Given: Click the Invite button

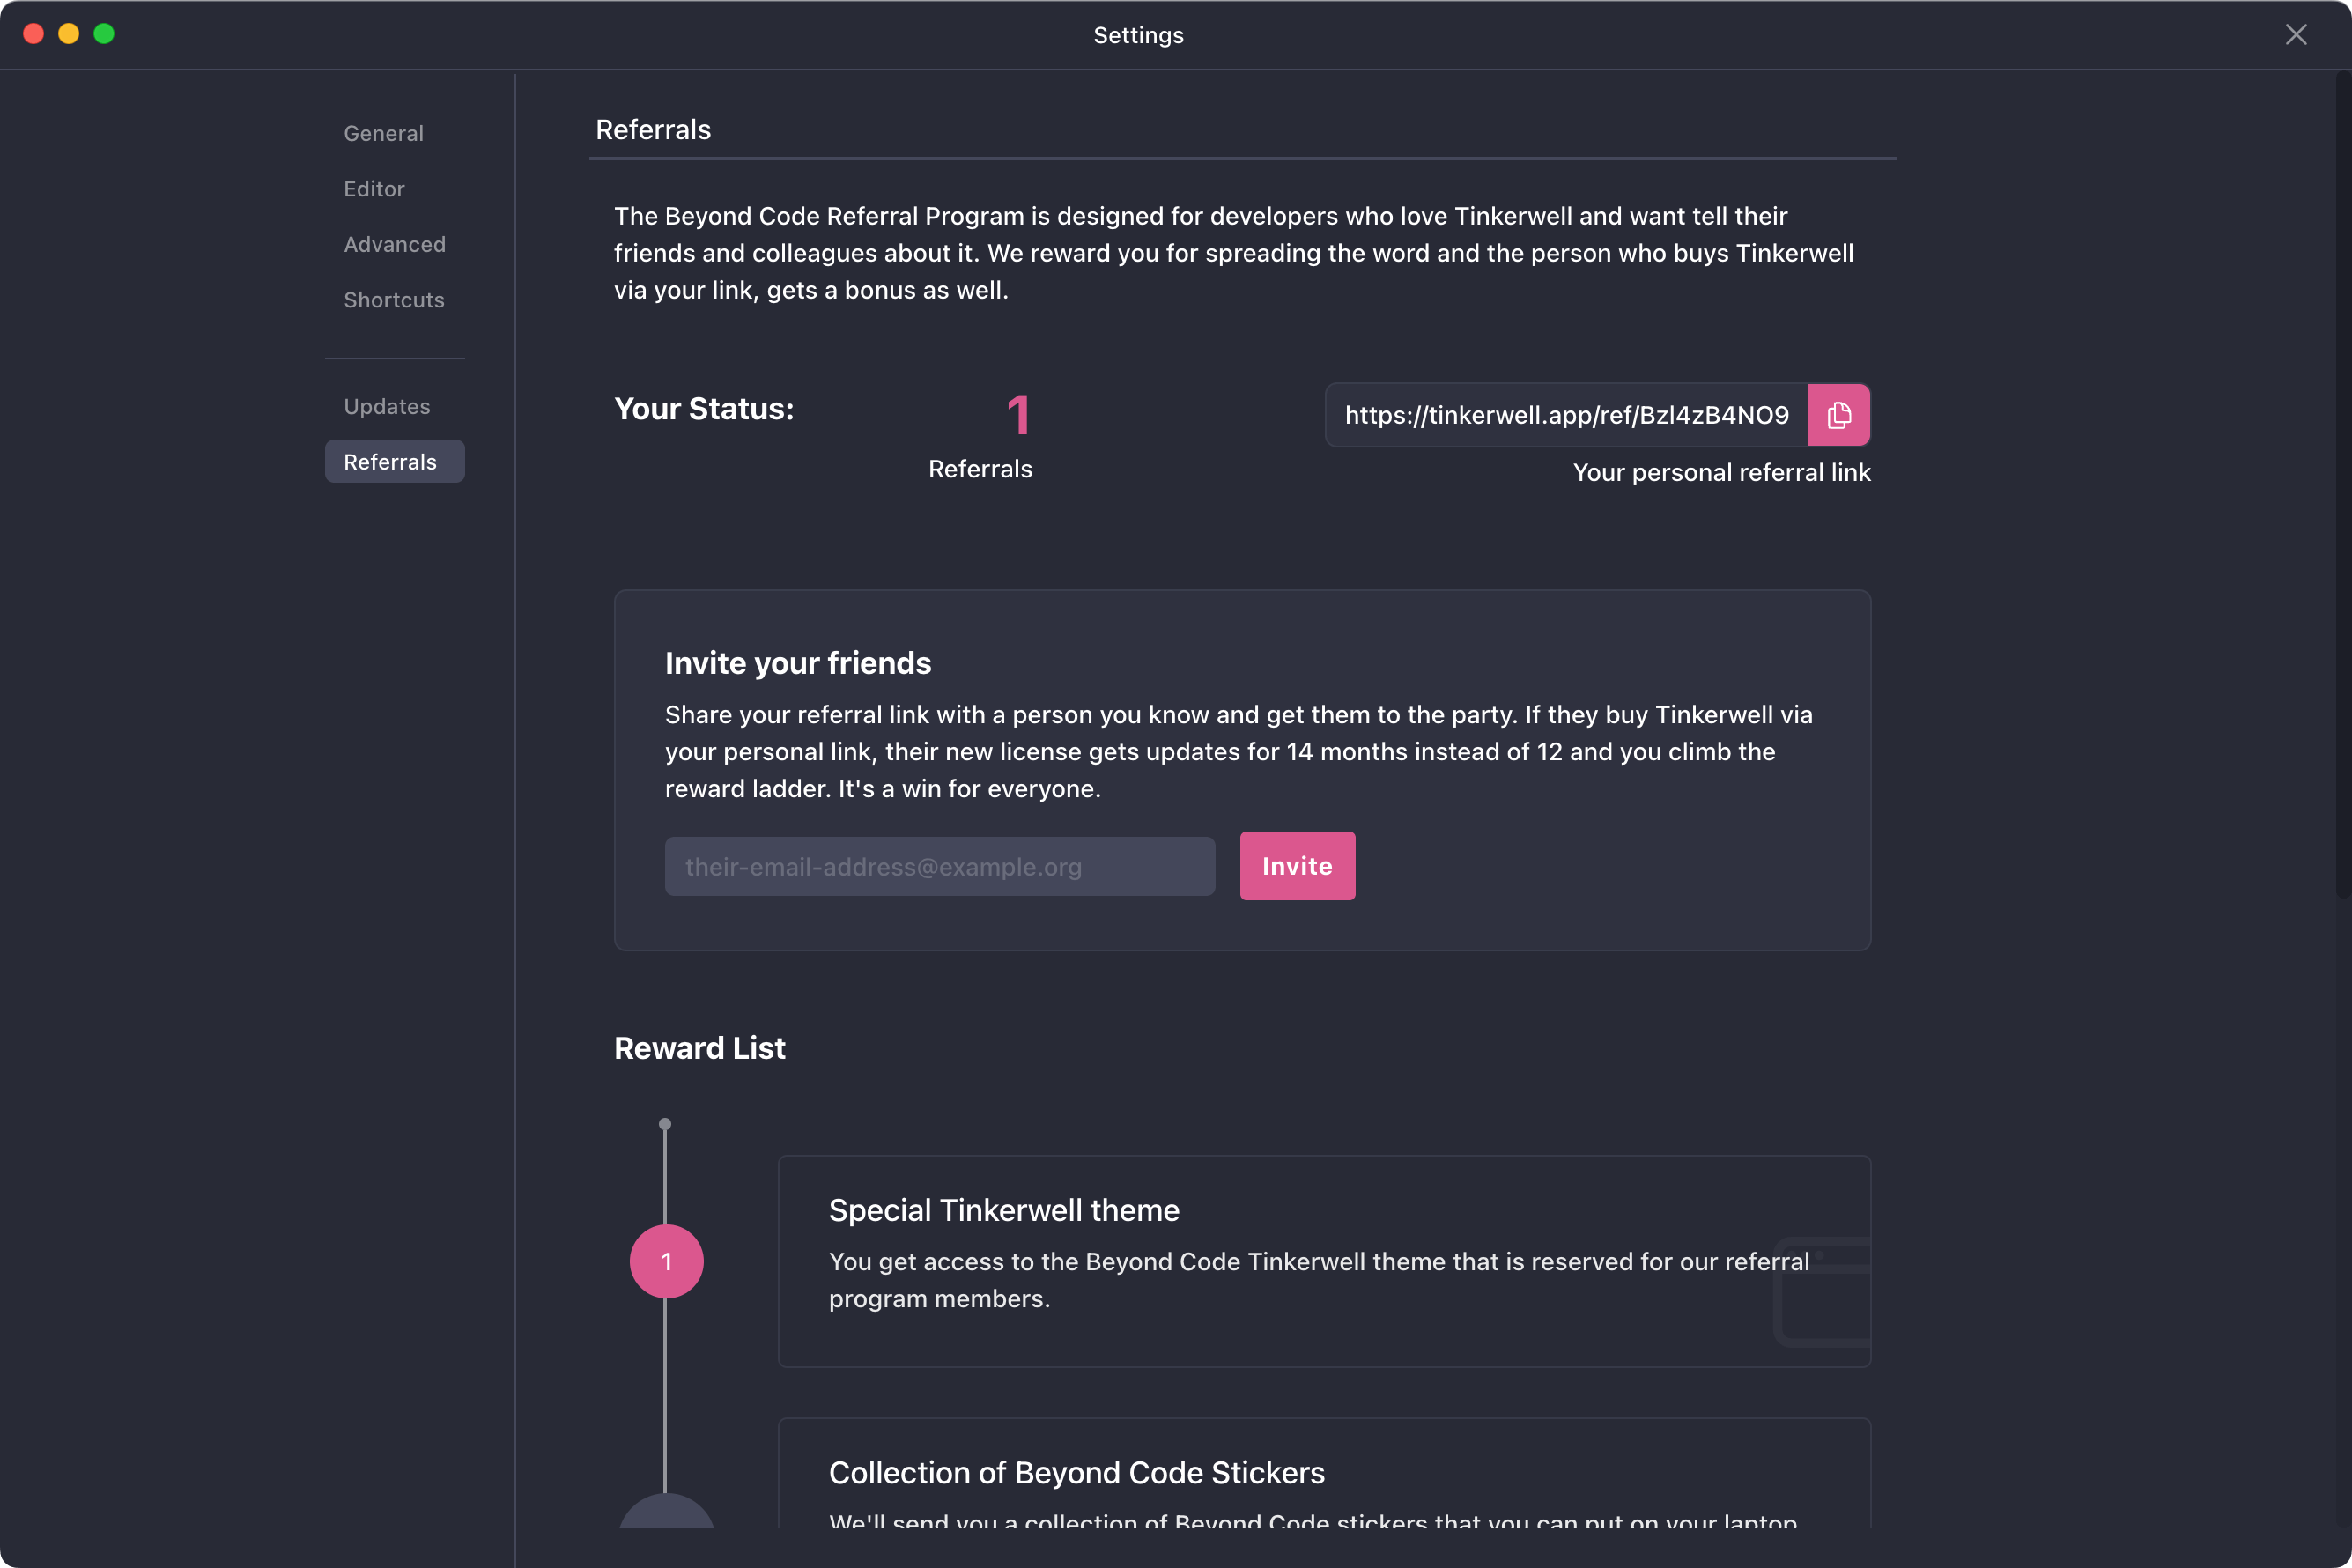Looking at the screenshot, I should 1297,866.
